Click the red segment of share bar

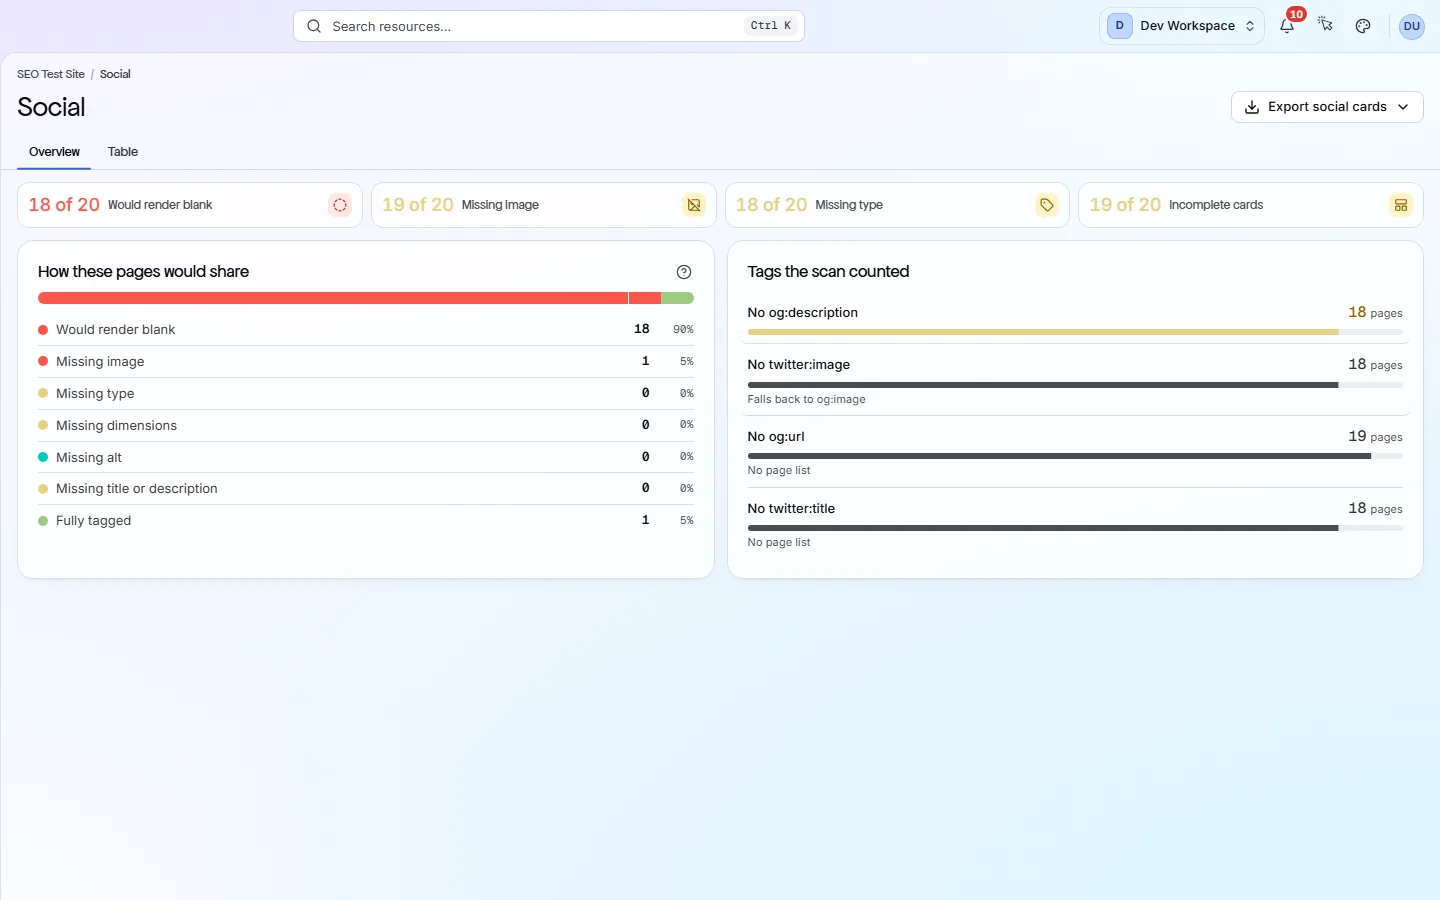[333, 298]
